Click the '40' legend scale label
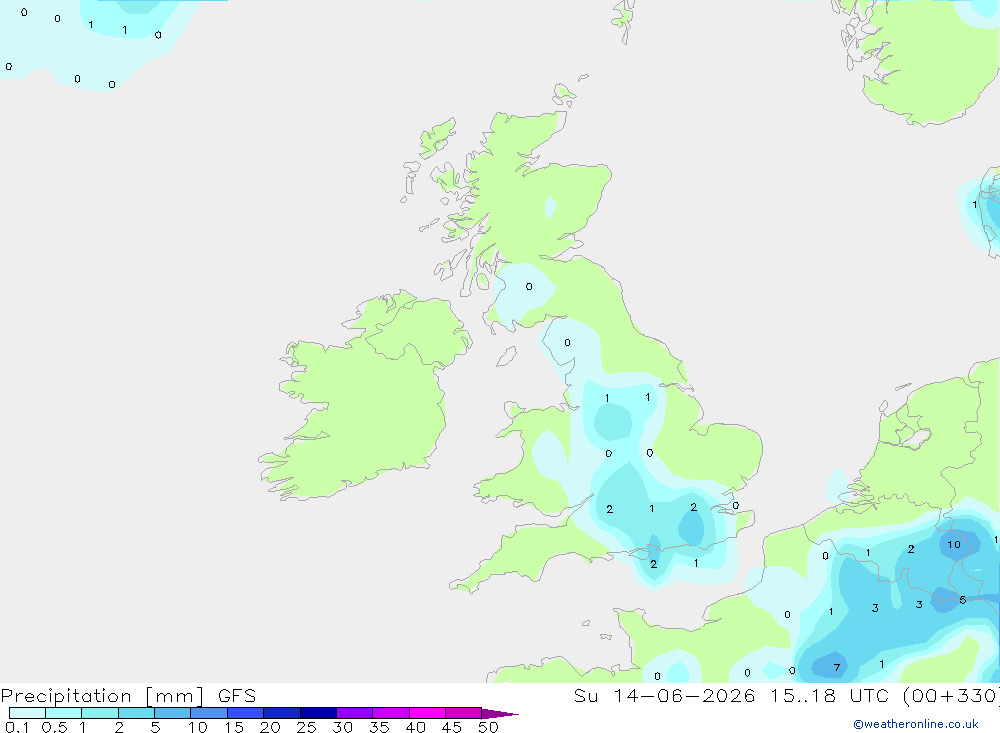Screen dimensions: 1000x733 tap(416, 727)
